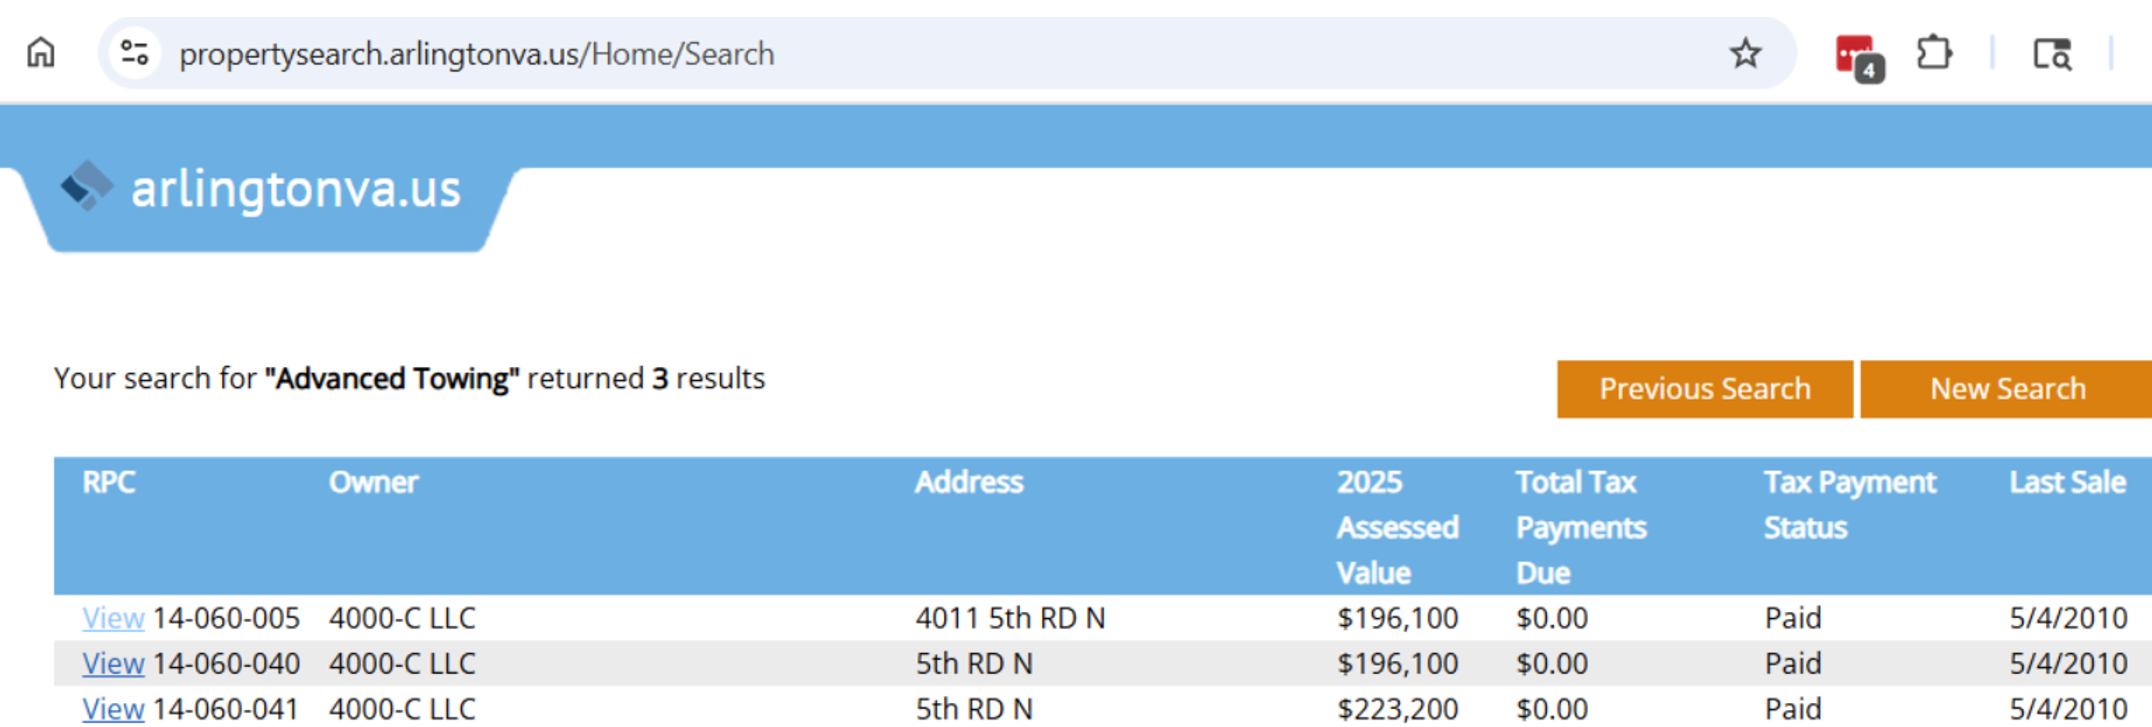This screenshot has height=727, width=2152.
Task: View property record 14-060-041
Action: coord(113,708)
